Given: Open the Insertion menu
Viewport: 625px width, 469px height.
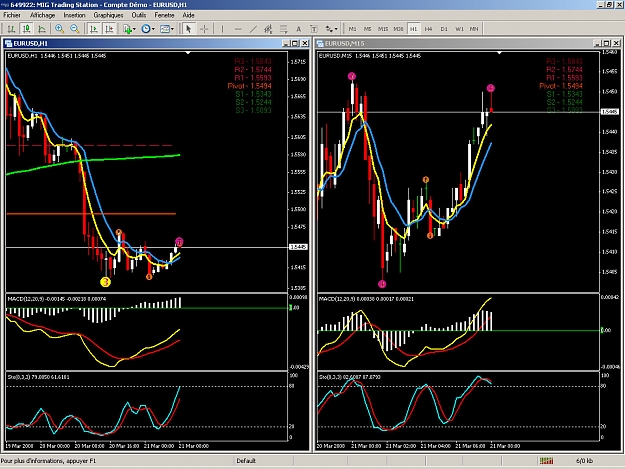Looking at the screenshot, I should pos(75,15).
